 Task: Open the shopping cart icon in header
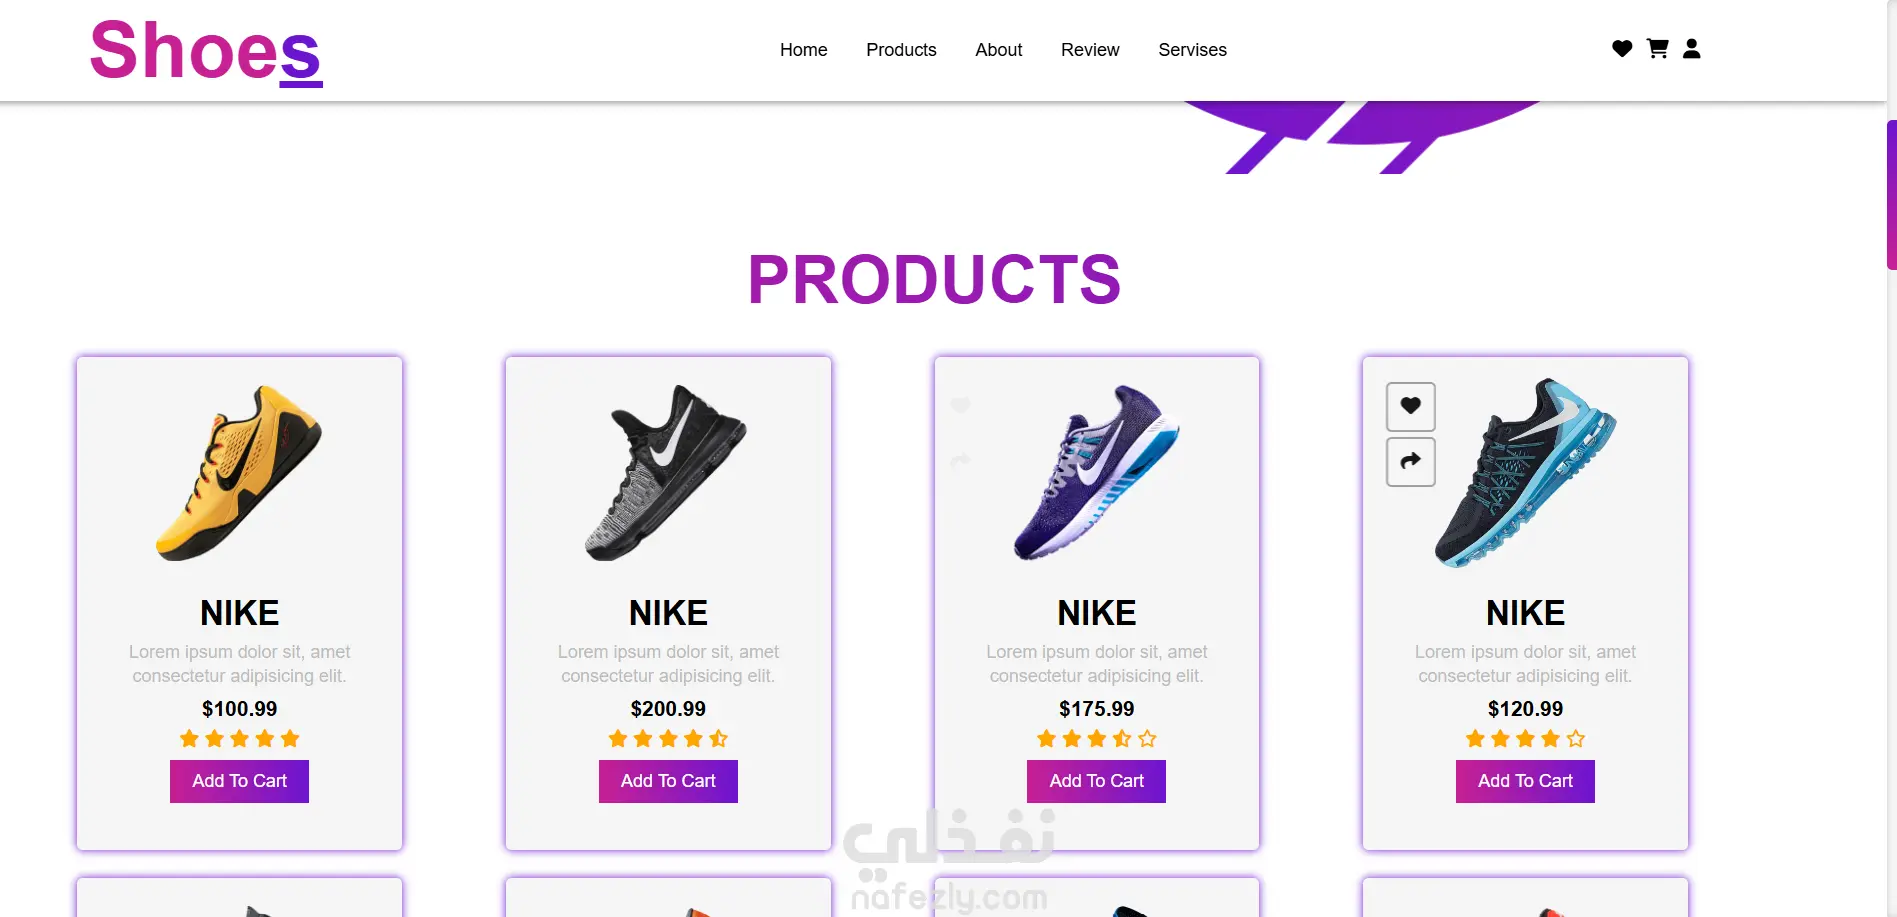(x=1657, y=49)
